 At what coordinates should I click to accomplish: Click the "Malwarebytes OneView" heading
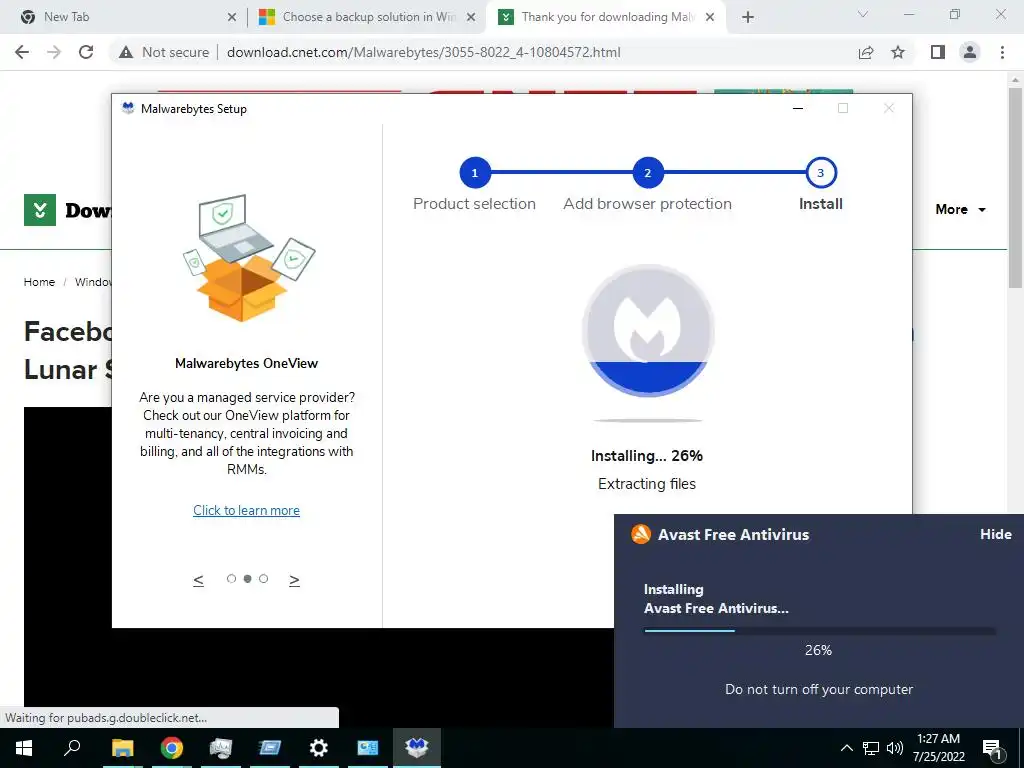tap(246, 364)
